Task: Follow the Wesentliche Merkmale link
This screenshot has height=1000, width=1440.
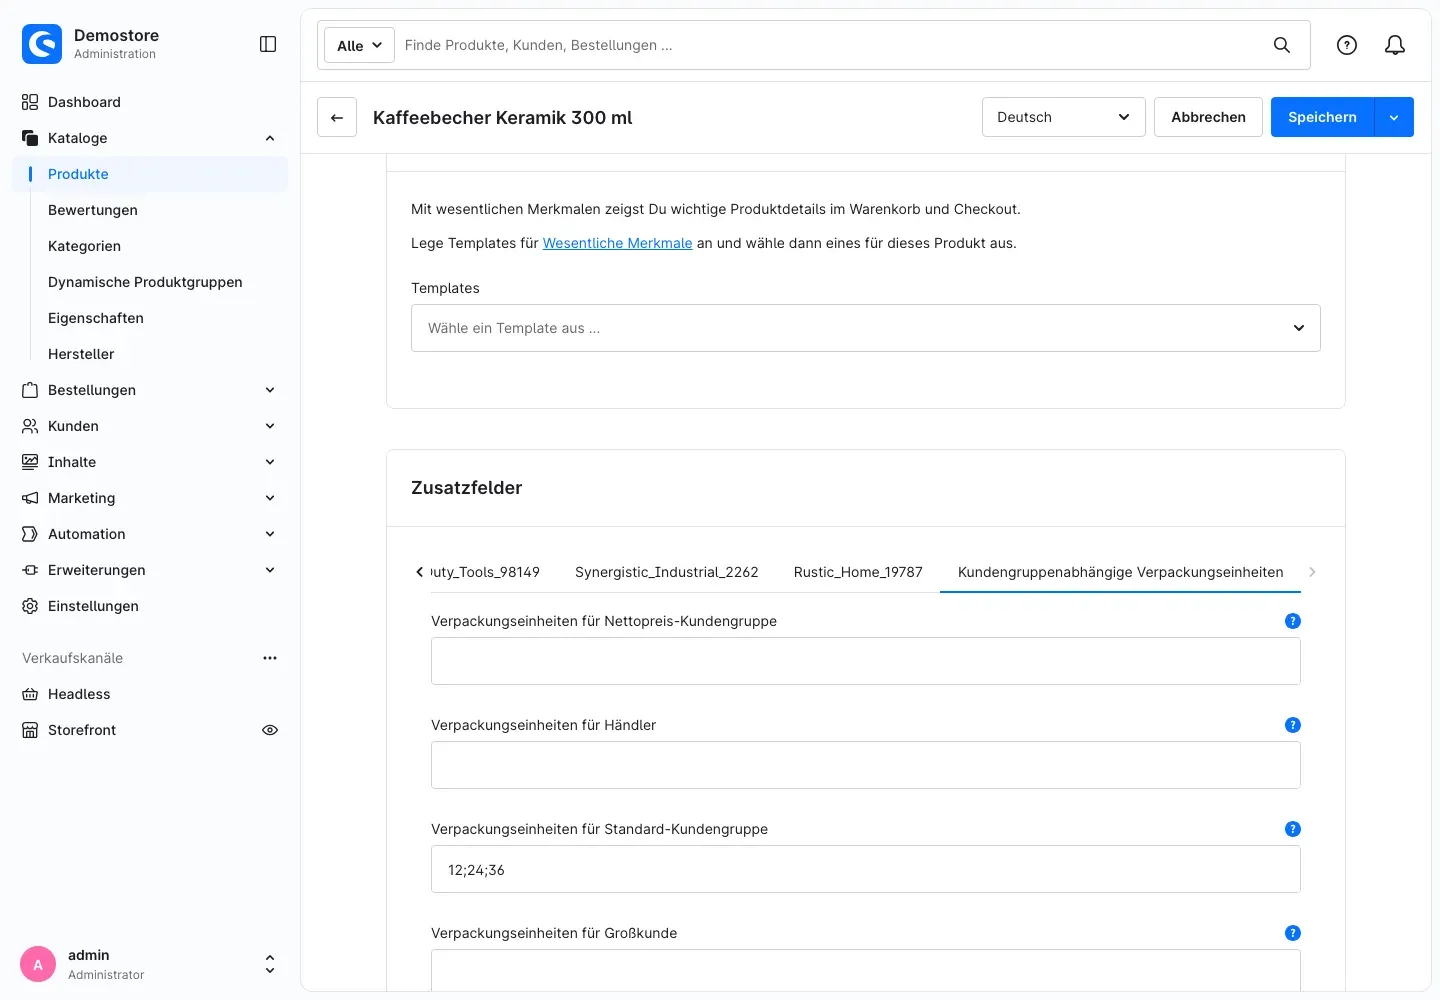Action: [617, 243]
